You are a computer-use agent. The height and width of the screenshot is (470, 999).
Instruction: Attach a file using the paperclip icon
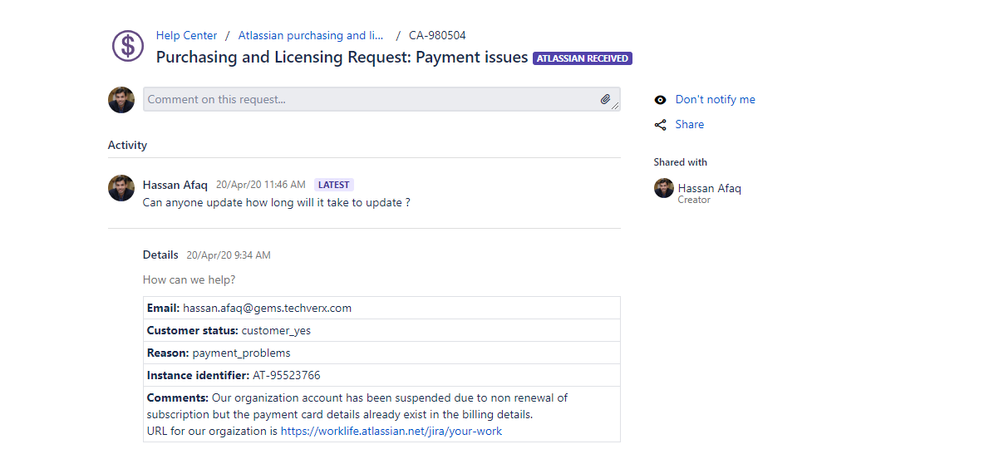[x=605, y=99]
